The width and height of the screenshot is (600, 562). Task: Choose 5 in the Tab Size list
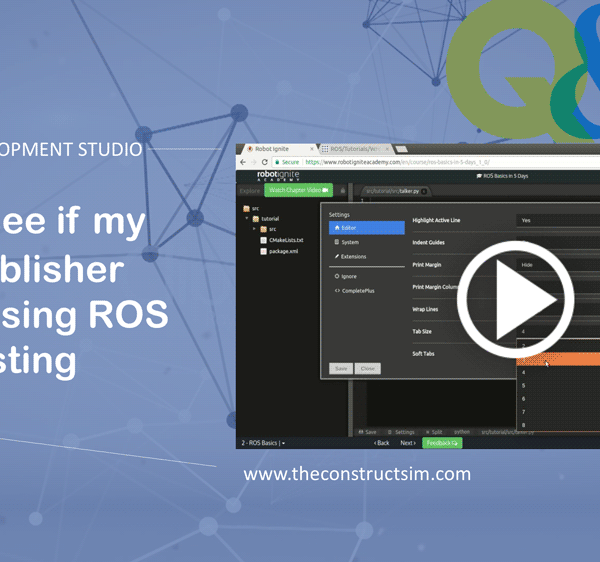(x=523, y=385)
